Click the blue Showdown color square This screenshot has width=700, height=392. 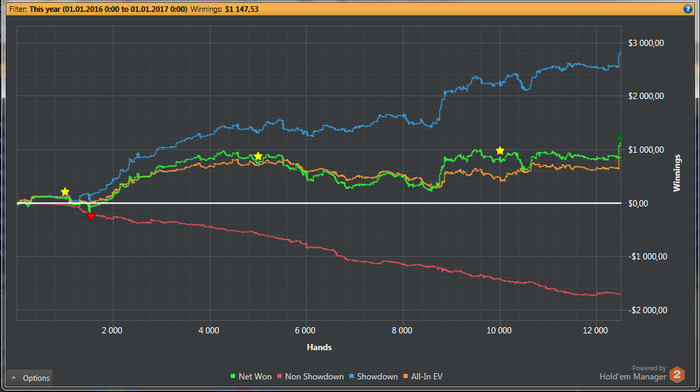coord(352,377)
